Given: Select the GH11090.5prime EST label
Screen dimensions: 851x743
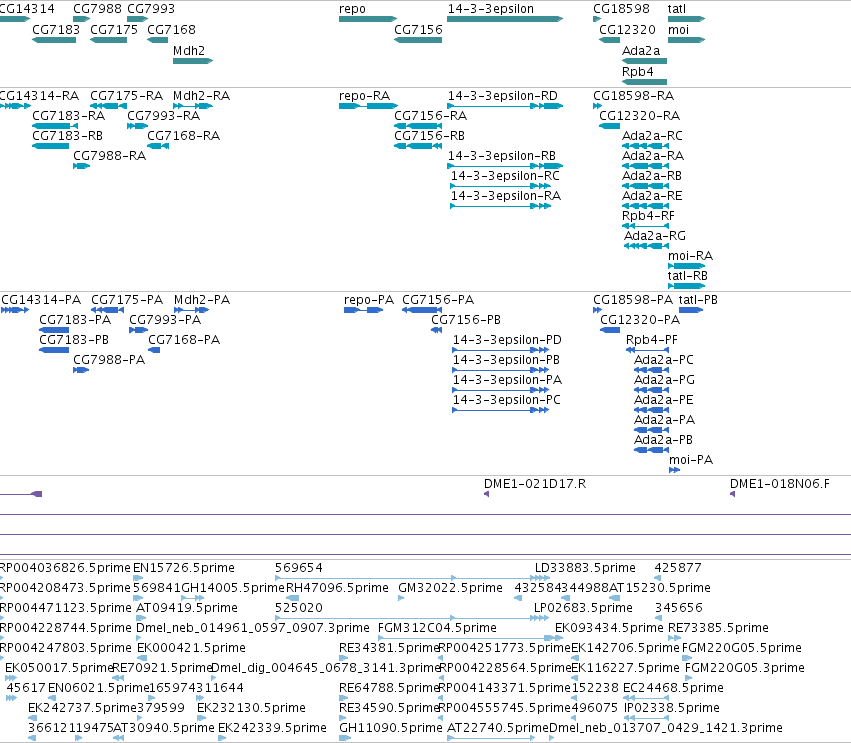Looking at the screenshot, I should [391, 728].
